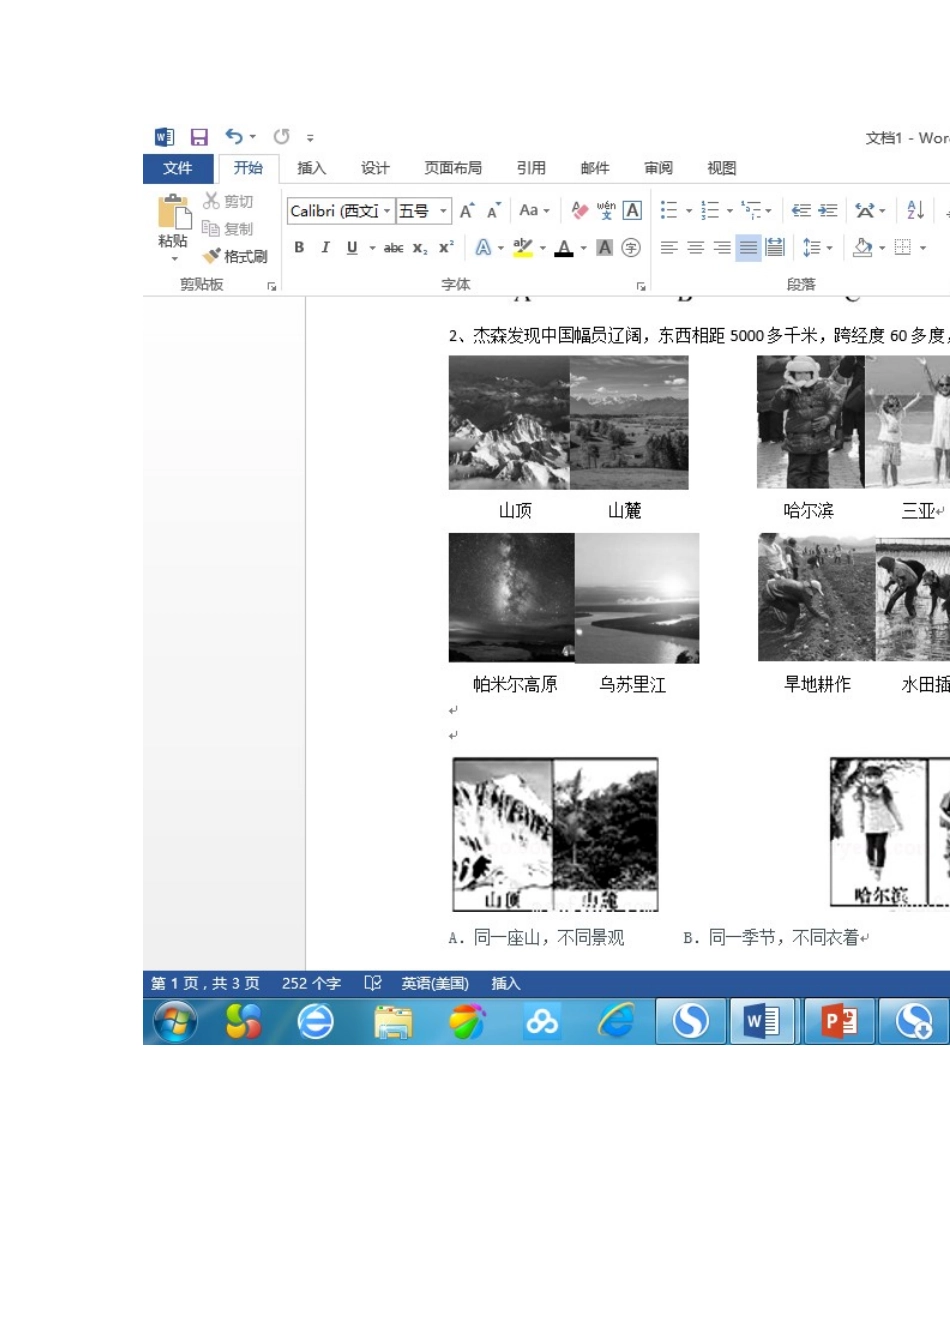The height and width of the screenshot is (1344, 950).
Task: Toggle Subscript formatting
Action: (420, 248)
